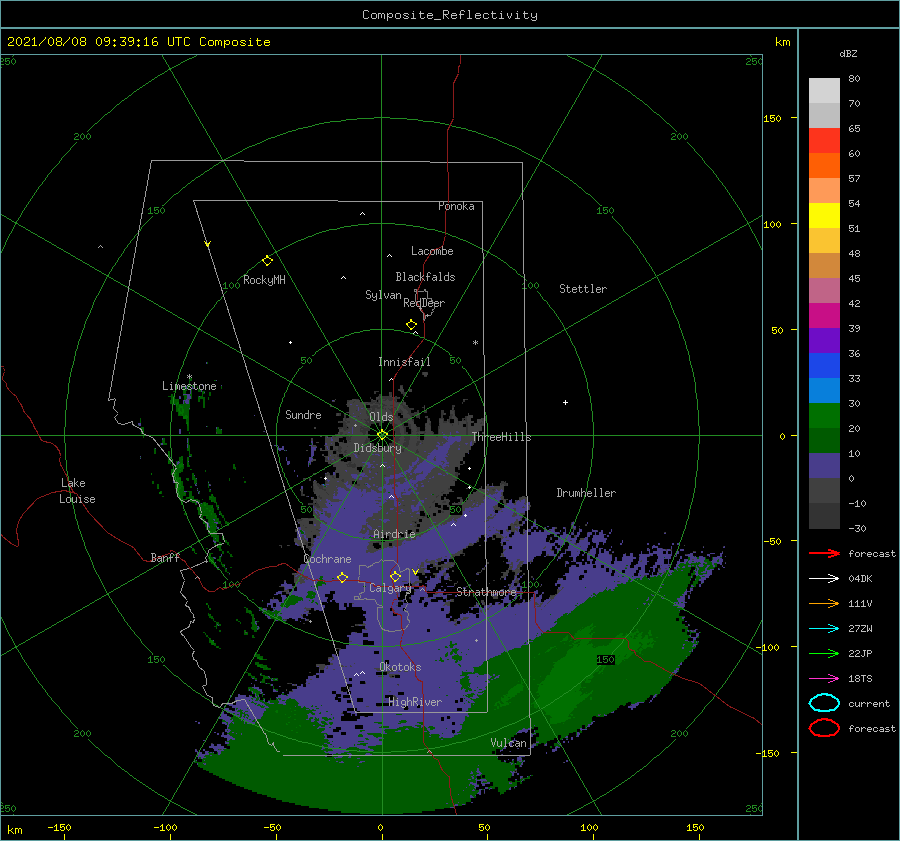
Task: Click the ThreeHills label
Action: (502, 437)
